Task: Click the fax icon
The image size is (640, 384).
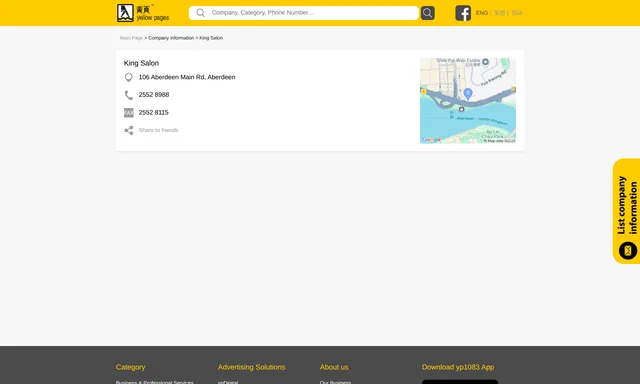Action: pyautogui.click(x=129, y=113)
